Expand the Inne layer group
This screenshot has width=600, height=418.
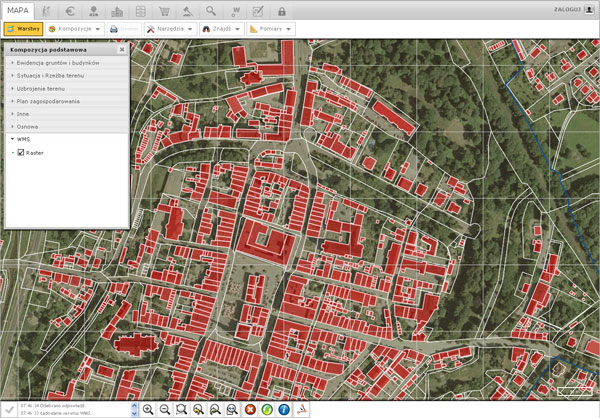click(67, 114)
